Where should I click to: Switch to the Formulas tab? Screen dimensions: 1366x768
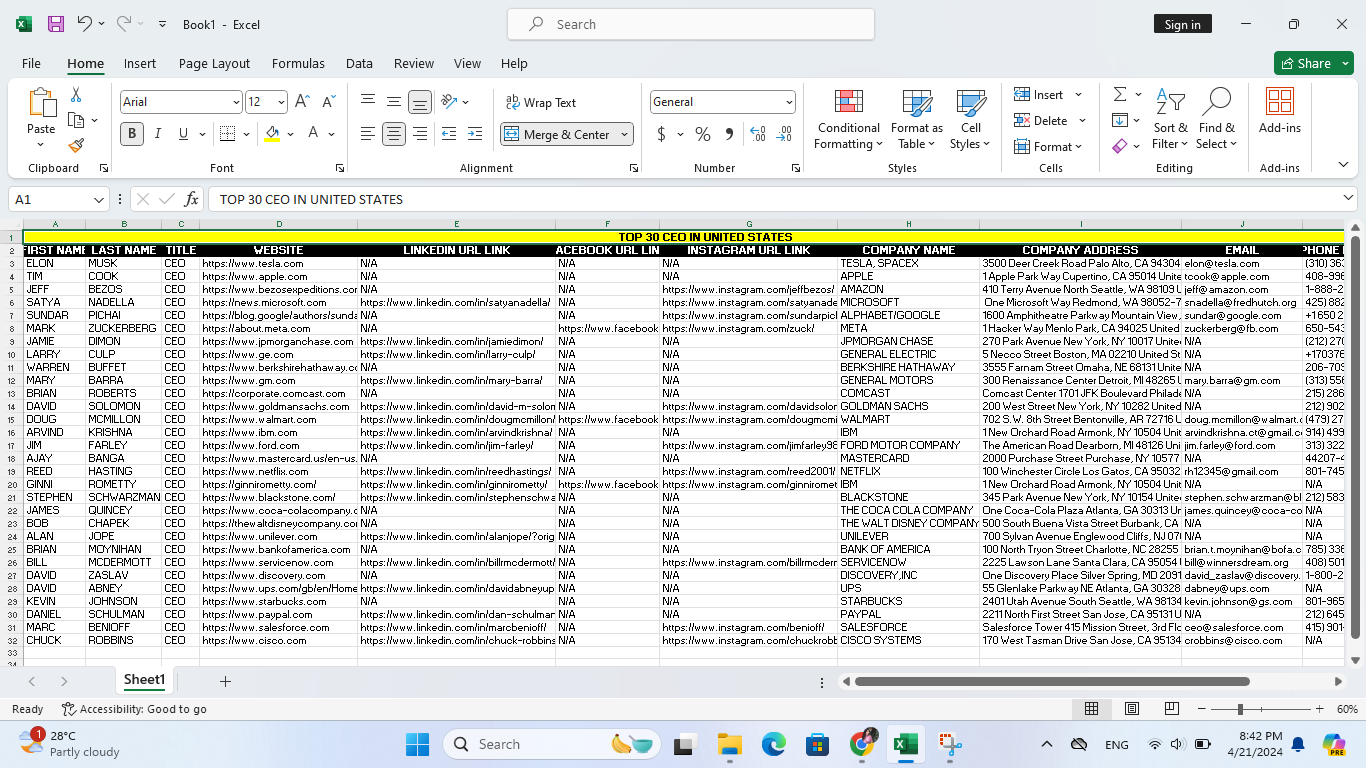coord(298,63)
